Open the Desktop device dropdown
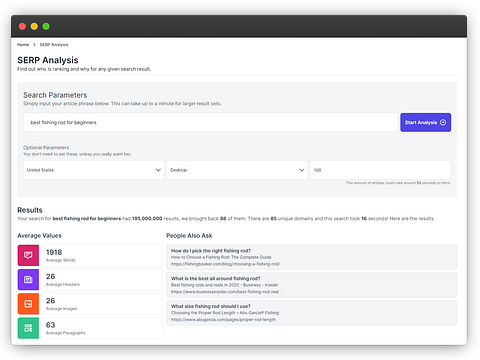The height and width of the screenshot is (360, 480). coord(237,170)
